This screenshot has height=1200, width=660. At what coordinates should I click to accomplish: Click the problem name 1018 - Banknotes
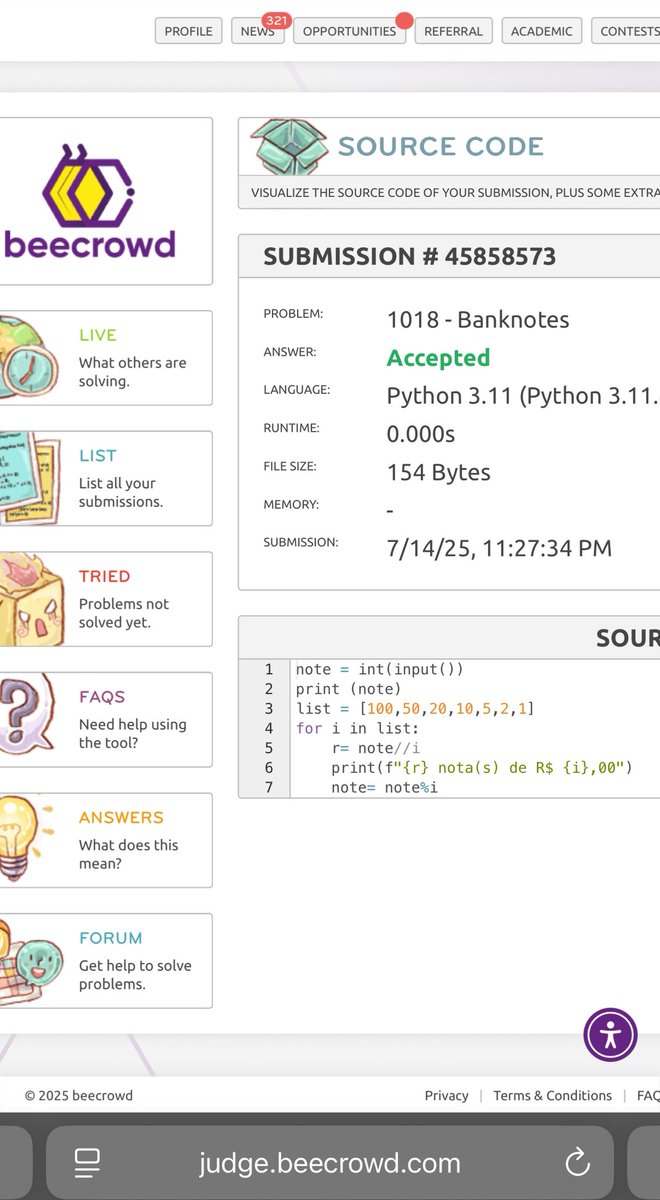tap(478, 320)
